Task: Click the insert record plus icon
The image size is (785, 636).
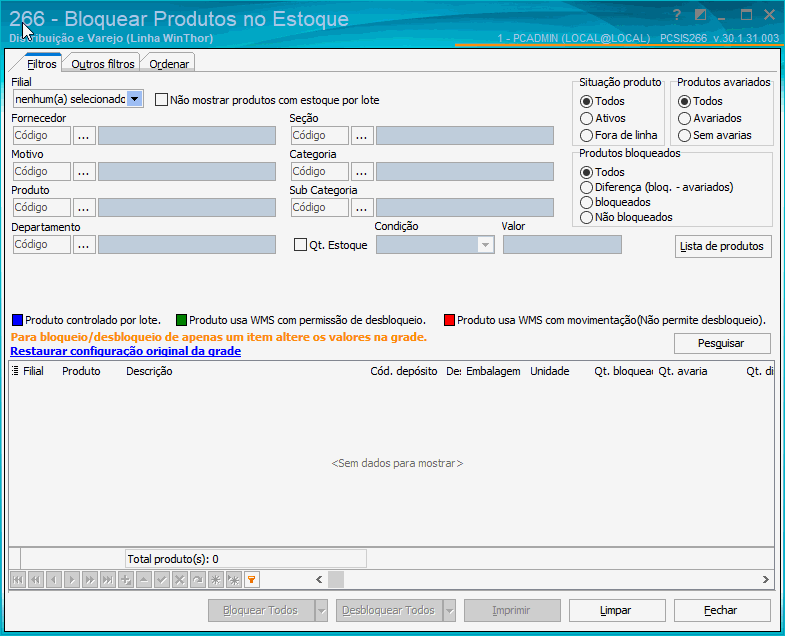Action: tap(126, 580)
